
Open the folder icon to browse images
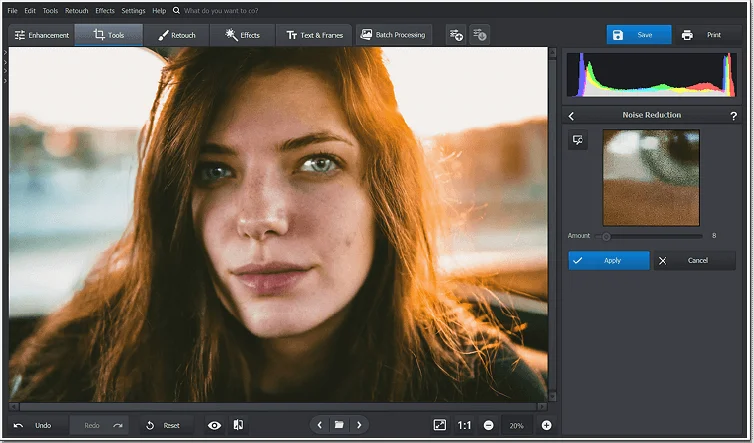point(339,425)
